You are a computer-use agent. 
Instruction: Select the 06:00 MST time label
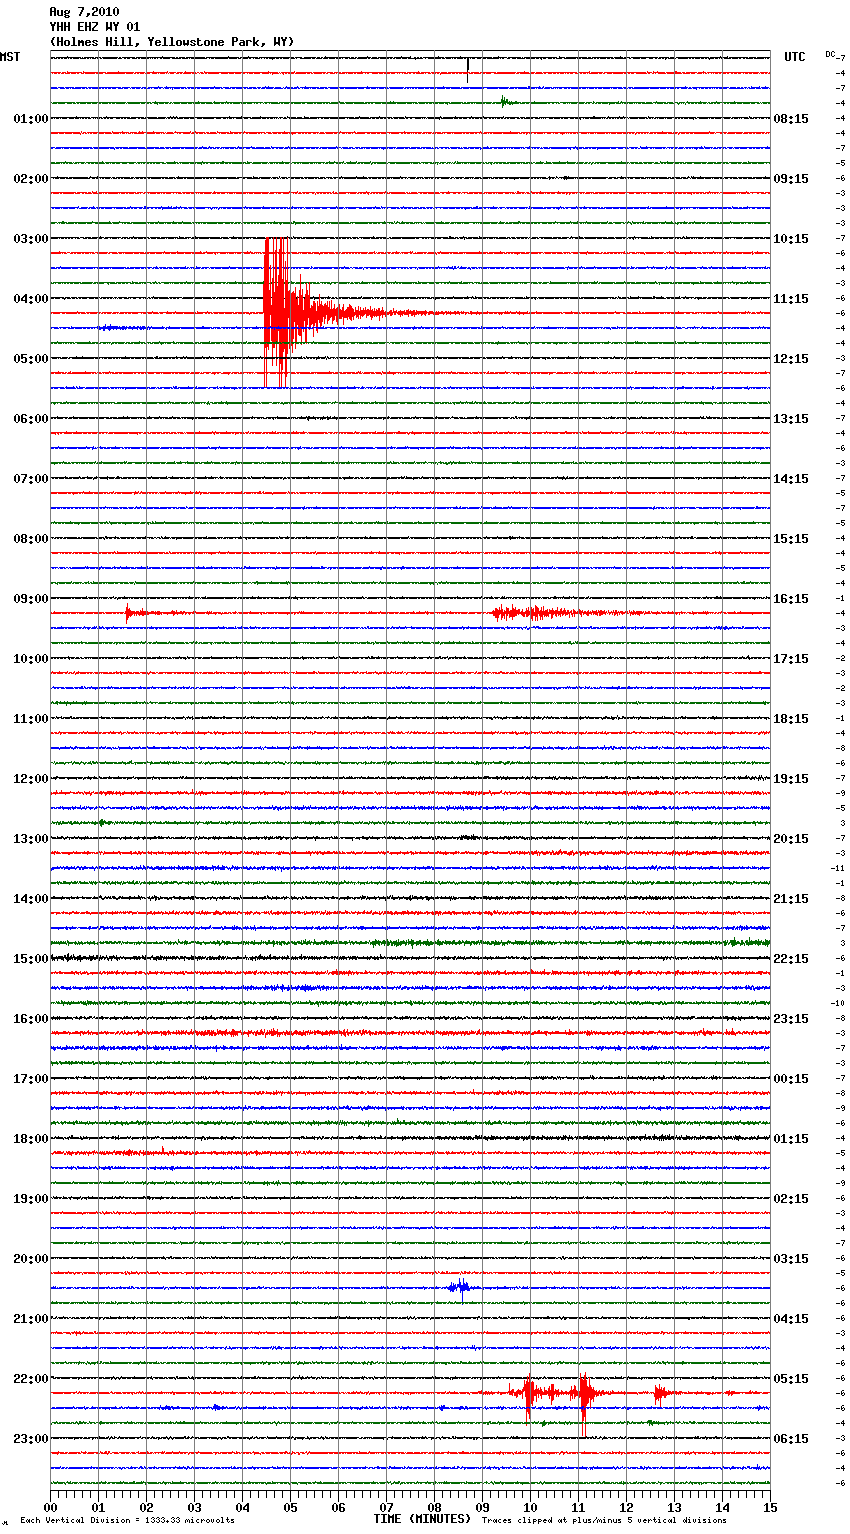pyautogui.click(x=31, y=419)
